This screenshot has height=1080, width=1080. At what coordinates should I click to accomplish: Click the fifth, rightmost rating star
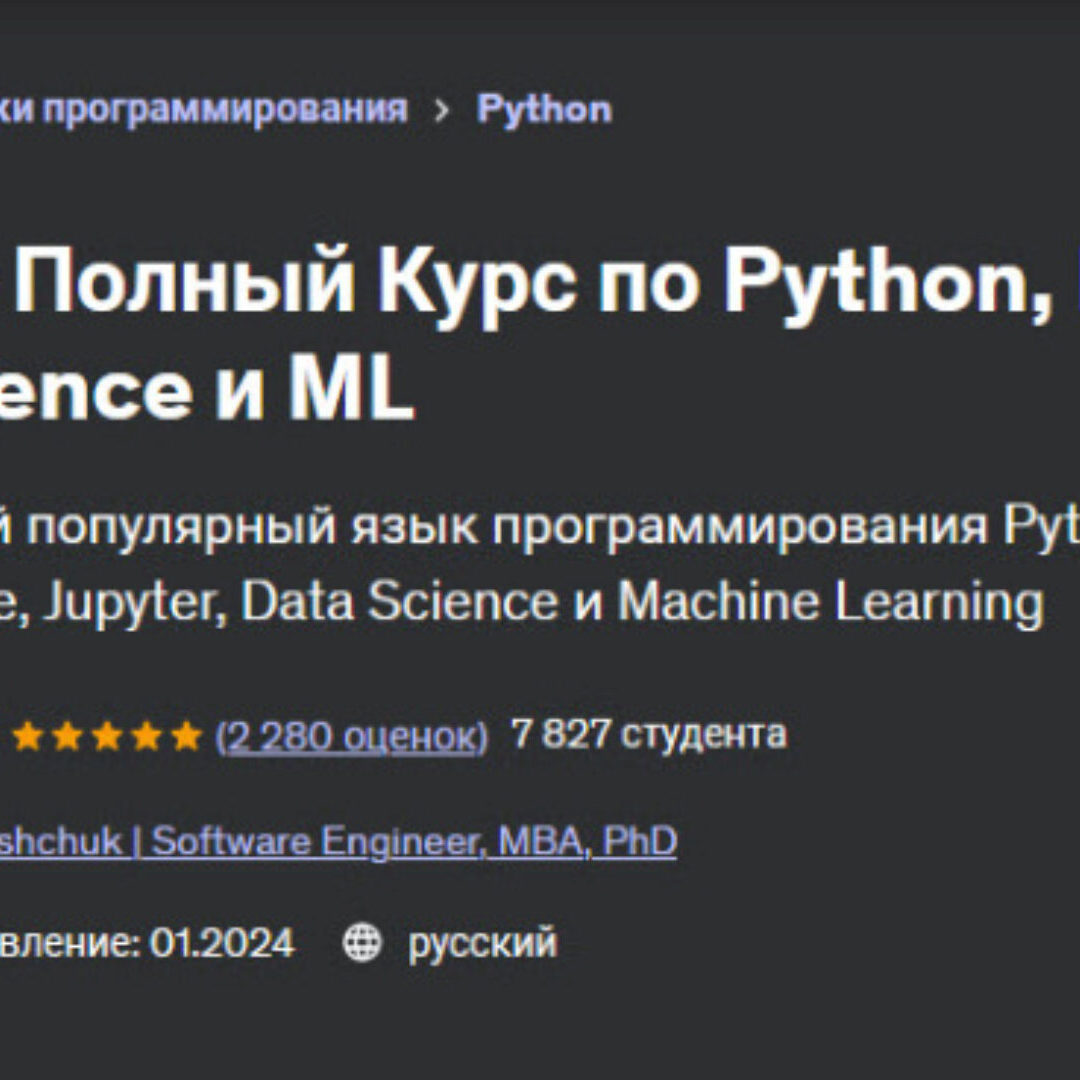(x=185, y=737)
